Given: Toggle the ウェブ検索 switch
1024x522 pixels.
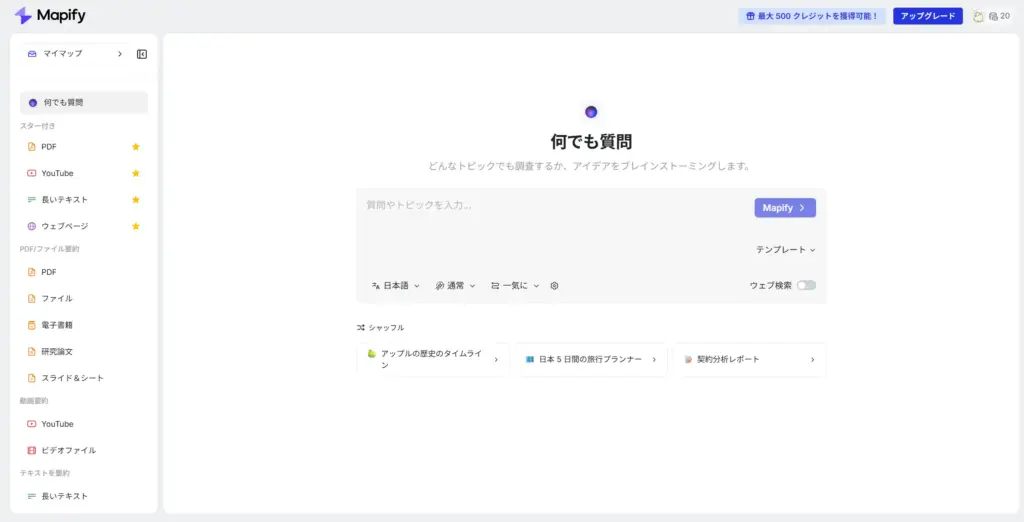Looking at the screenshot, I should [806, 285].
